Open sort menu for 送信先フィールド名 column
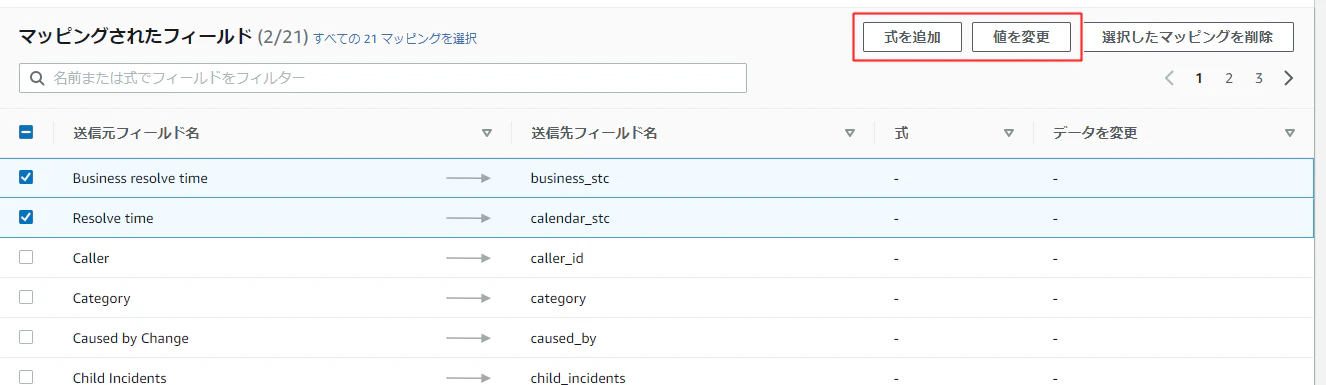This screenshot has width=1326, height=385. [x=850, y=133]
